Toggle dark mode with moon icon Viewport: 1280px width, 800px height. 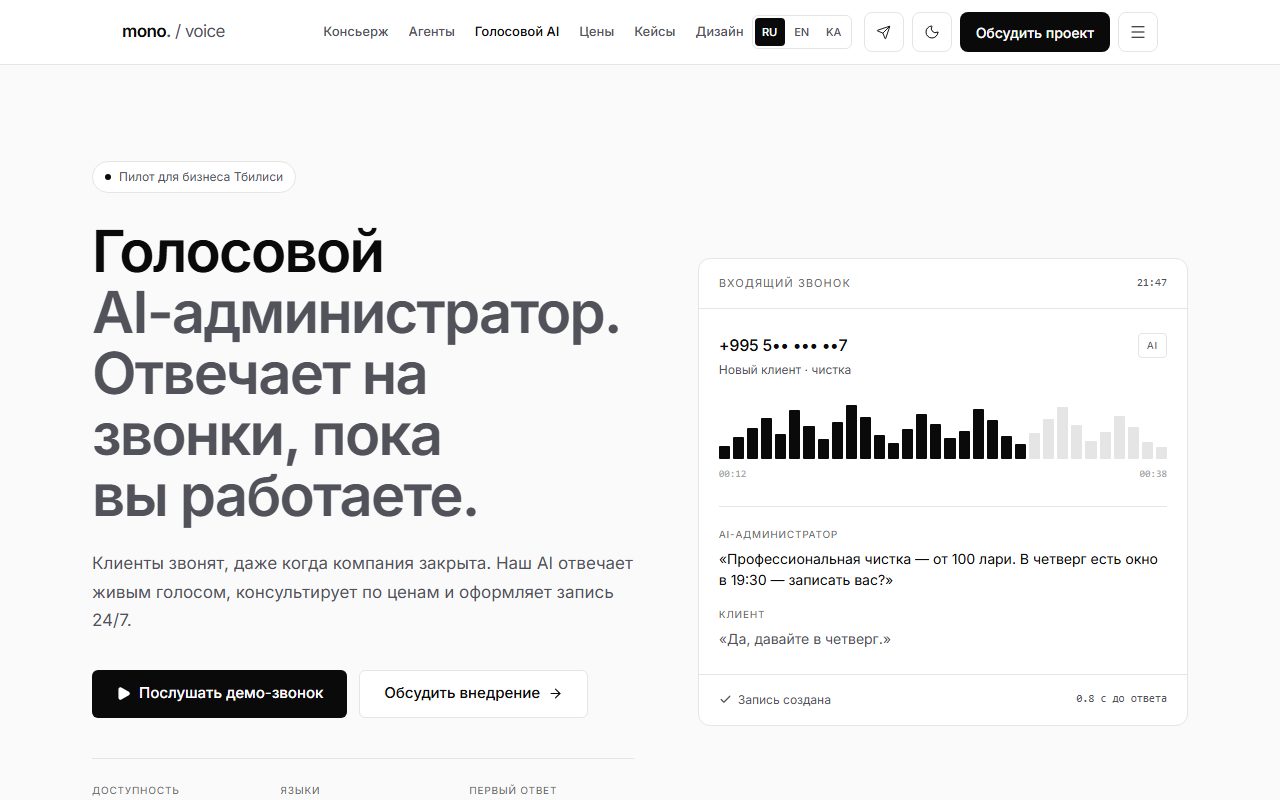[x=932, y=32]
